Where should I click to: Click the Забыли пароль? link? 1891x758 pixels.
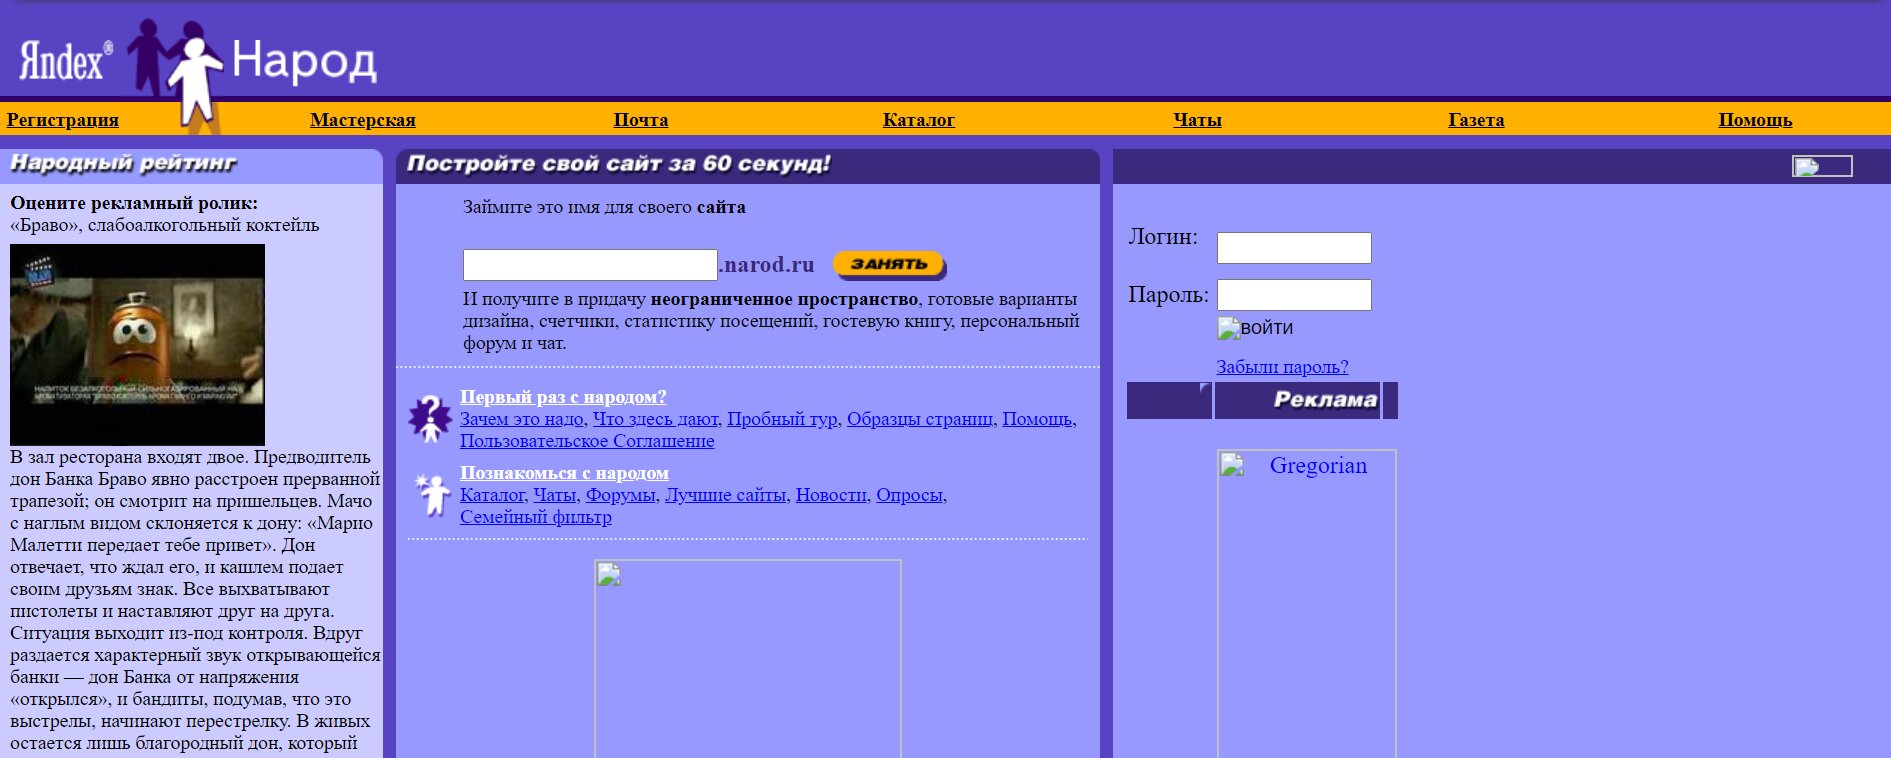(x=1282, y=367)
